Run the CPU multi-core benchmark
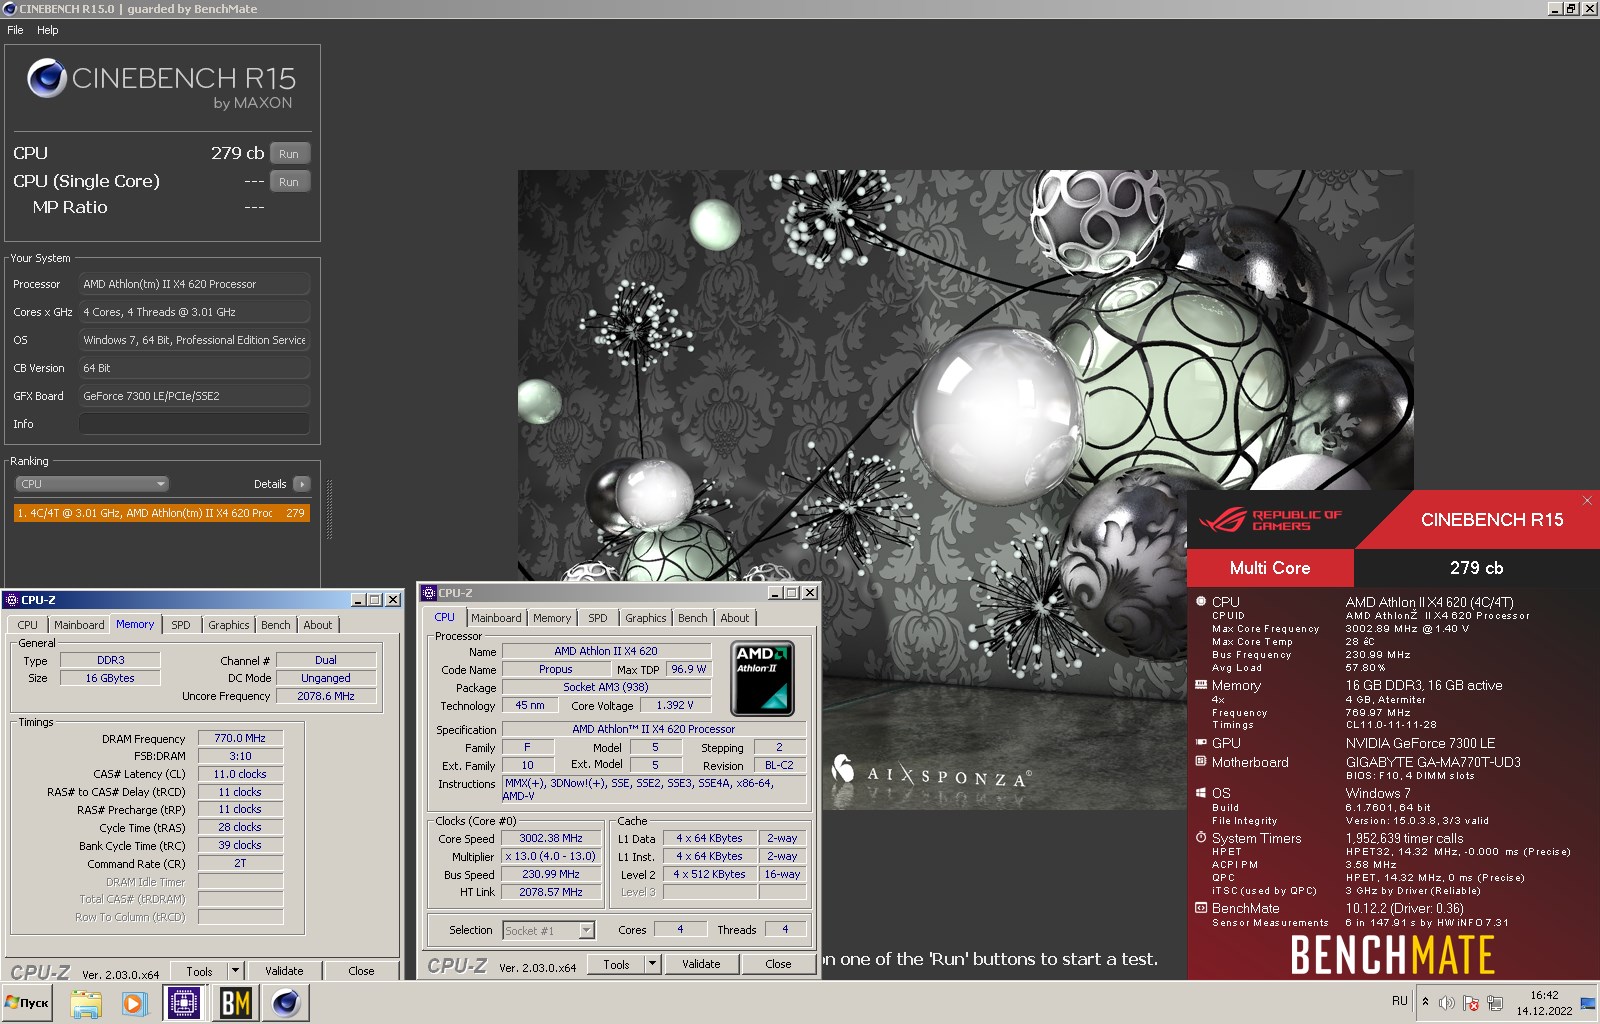 (289, 154)
